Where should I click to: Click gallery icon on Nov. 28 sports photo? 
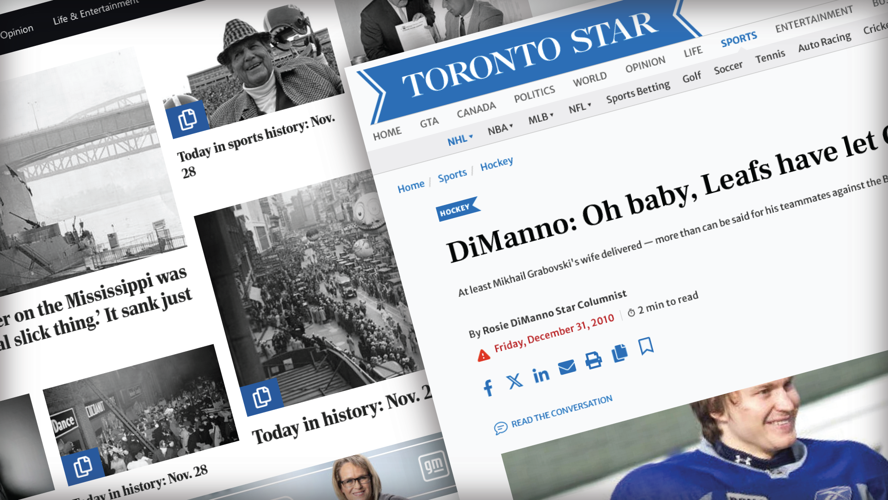pyautogui.click(x=187, y=120)
